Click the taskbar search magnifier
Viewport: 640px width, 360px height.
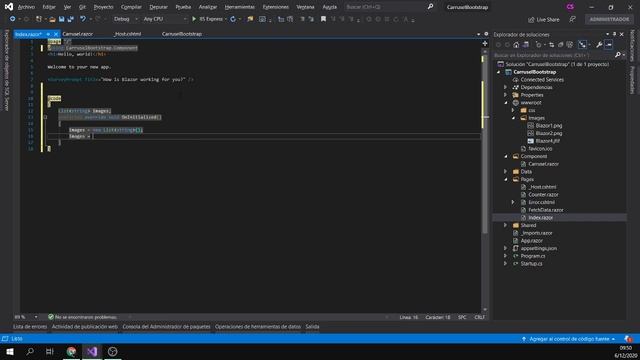tap(30, 351)
